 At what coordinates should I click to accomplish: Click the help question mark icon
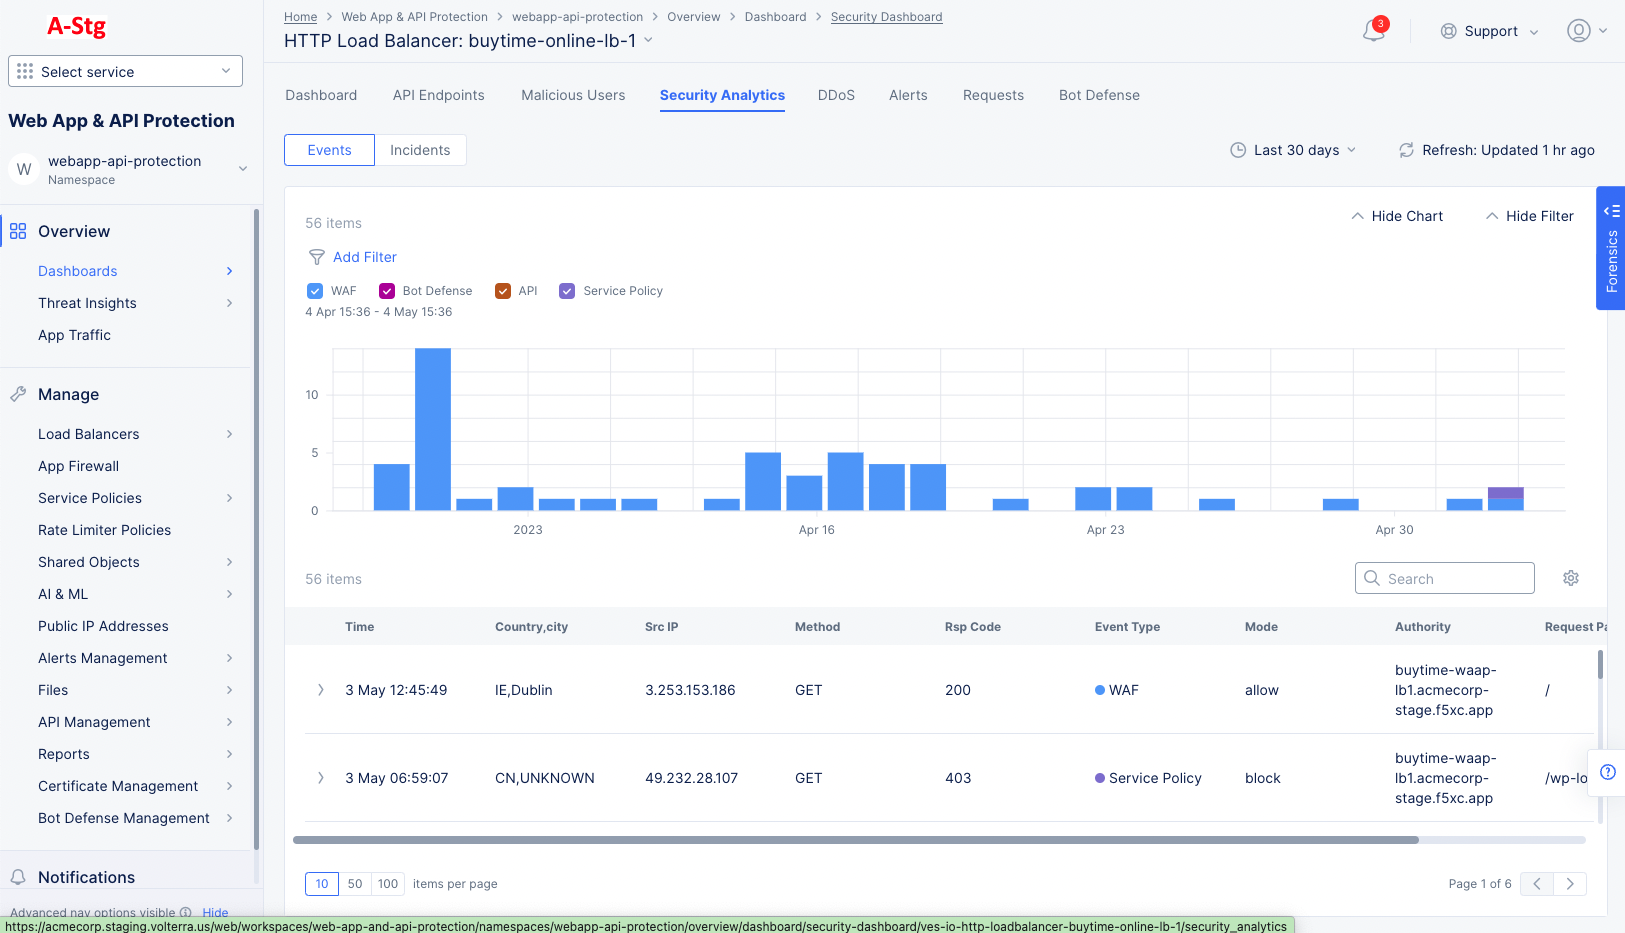coord(1608,772)
